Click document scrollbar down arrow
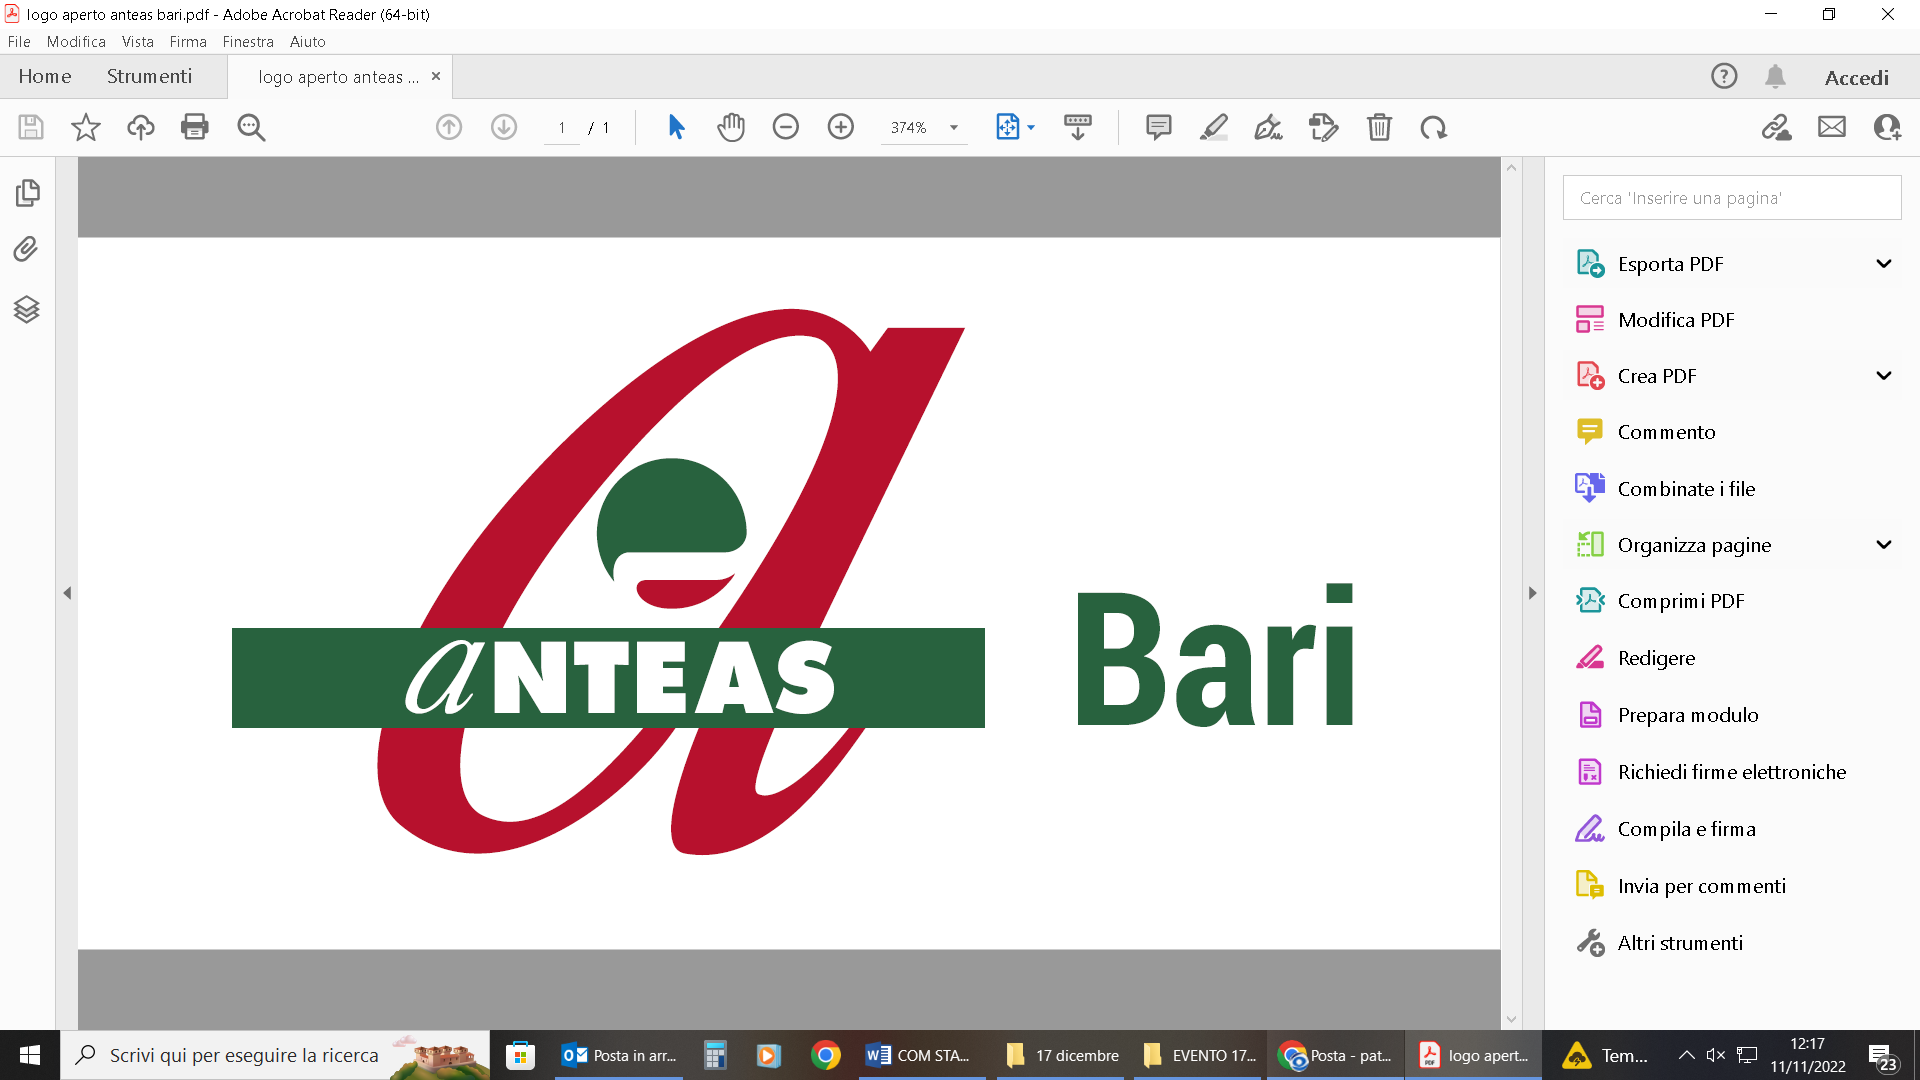The image size is (1920, 1080). point(1511,1020)
